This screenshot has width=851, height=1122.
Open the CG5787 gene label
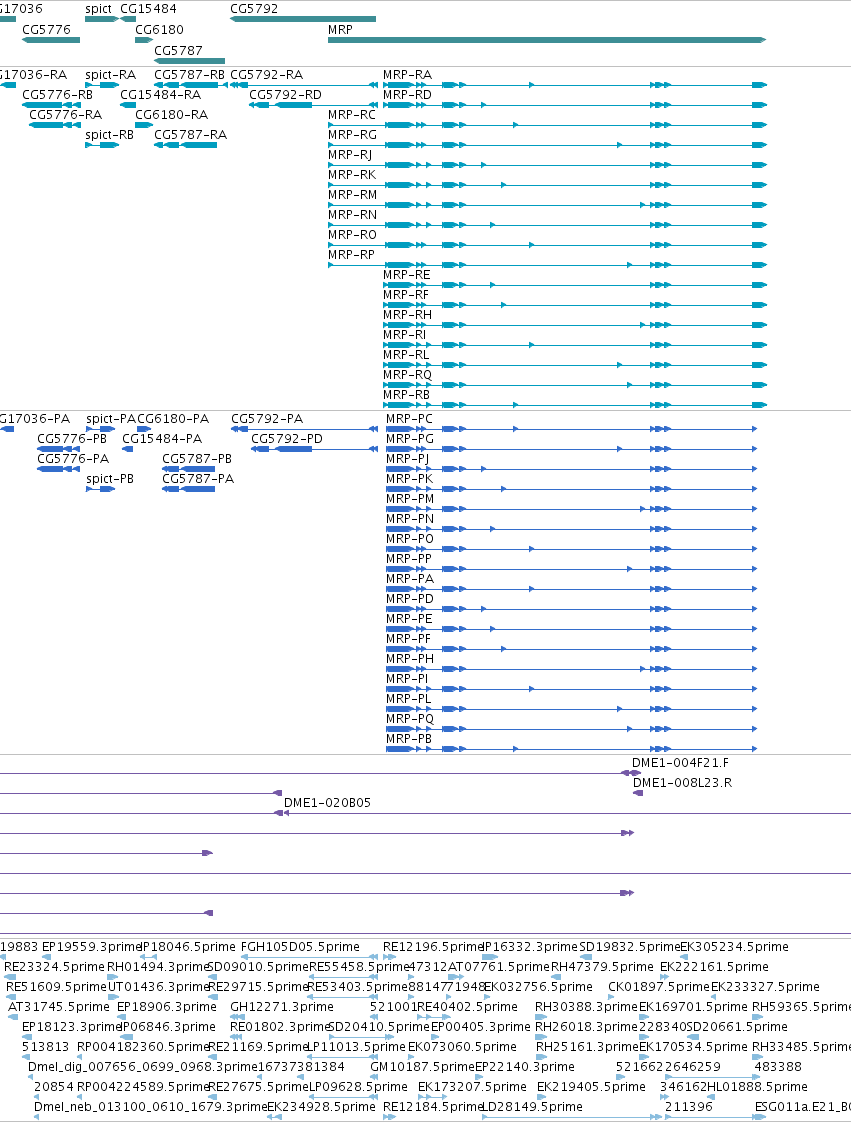pos(178,50)
